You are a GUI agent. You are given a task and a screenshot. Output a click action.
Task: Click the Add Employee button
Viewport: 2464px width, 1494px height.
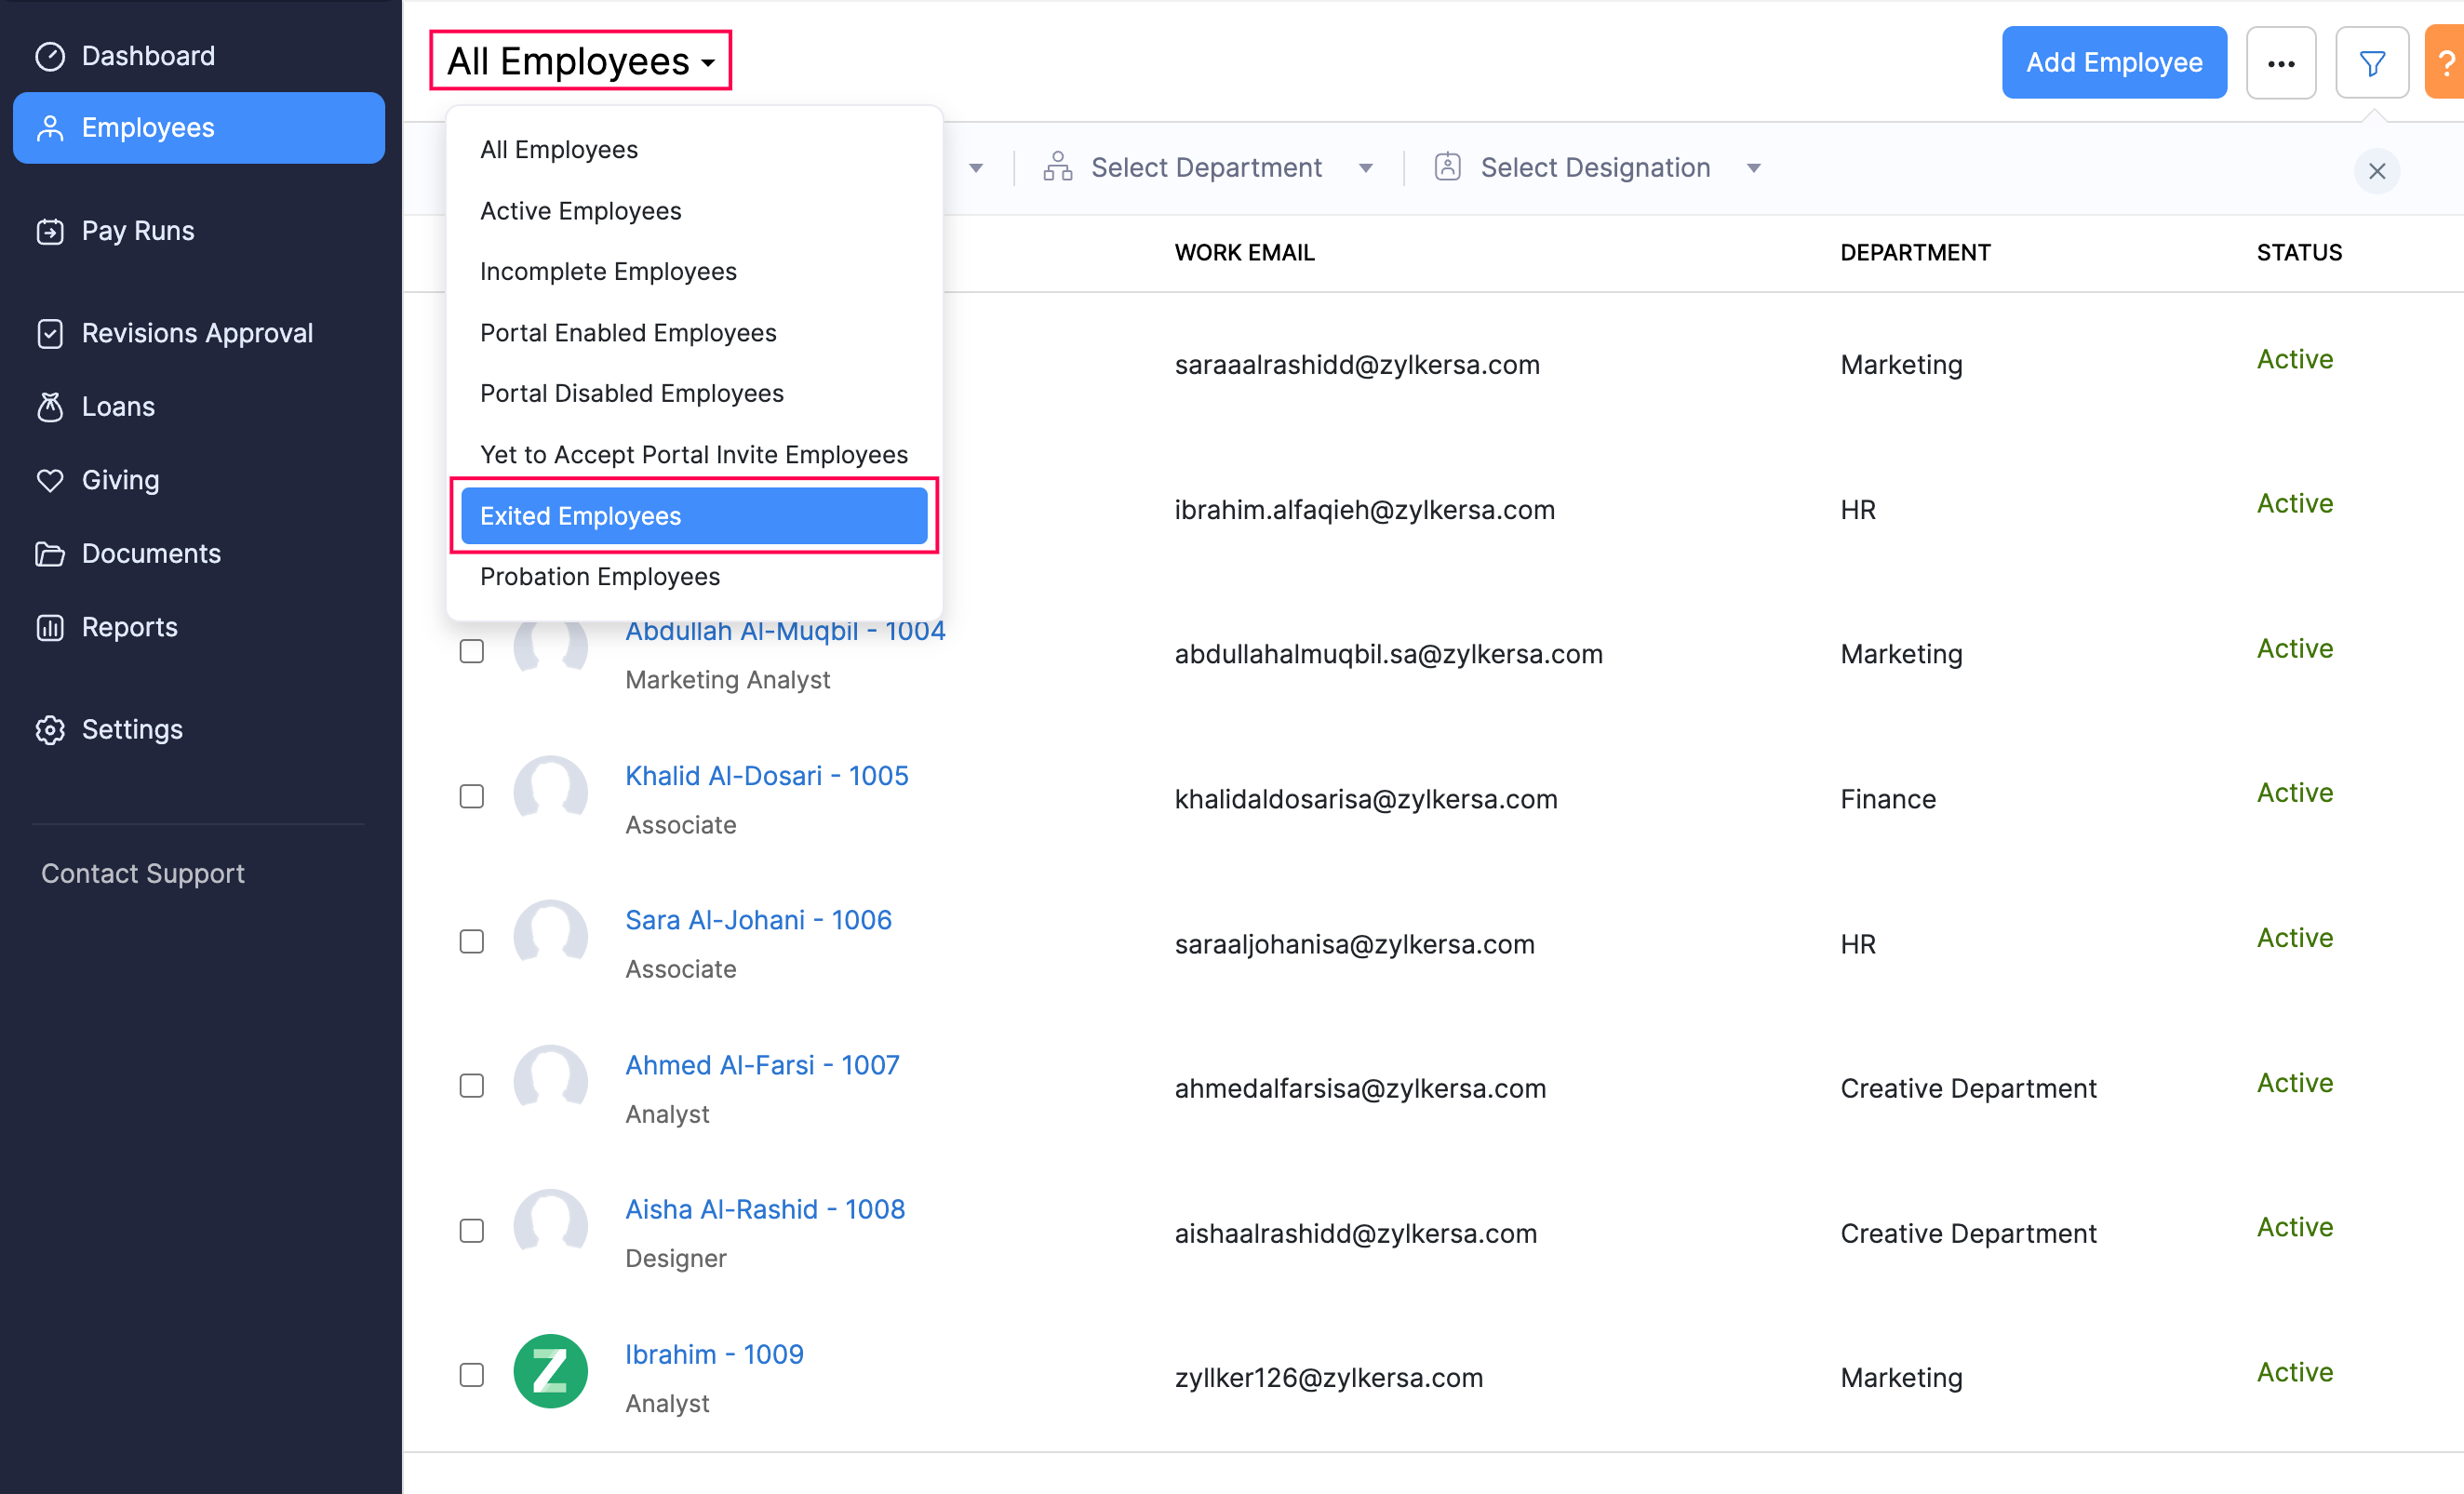point(2114,62)
